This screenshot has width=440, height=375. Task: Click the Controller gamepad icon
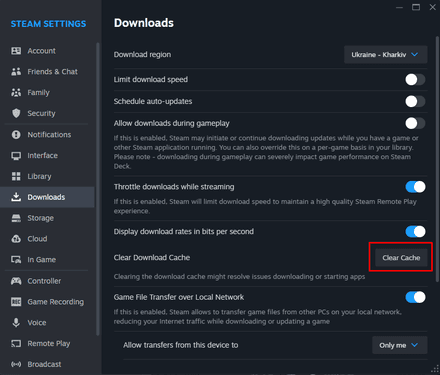pos(16,281)
